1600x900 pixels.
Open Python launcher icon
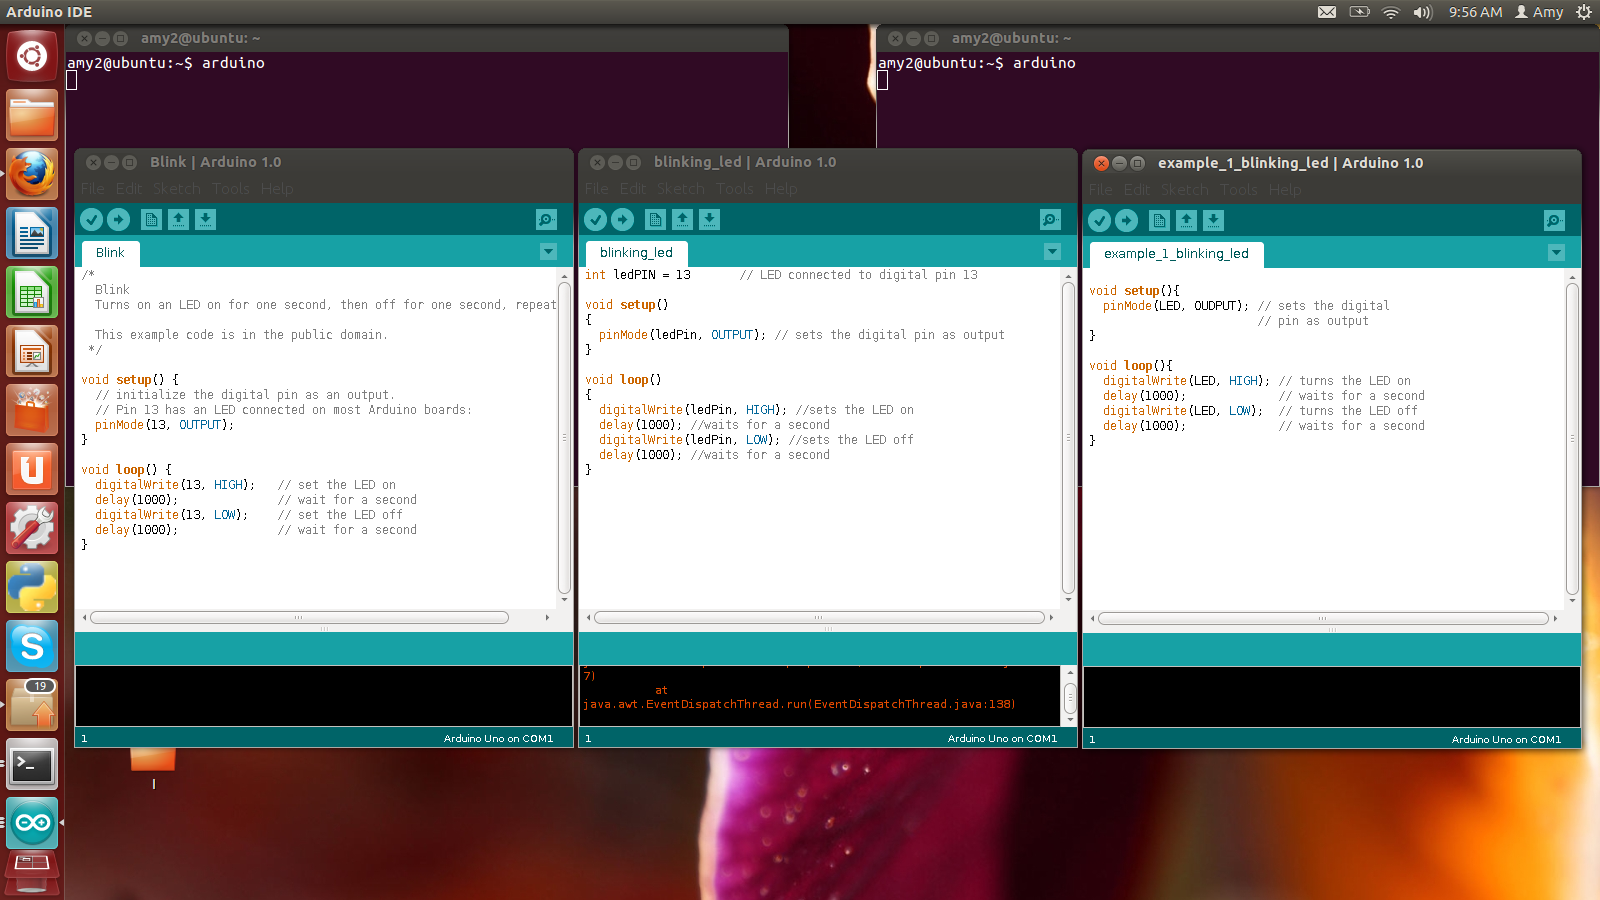click(32, 587)
